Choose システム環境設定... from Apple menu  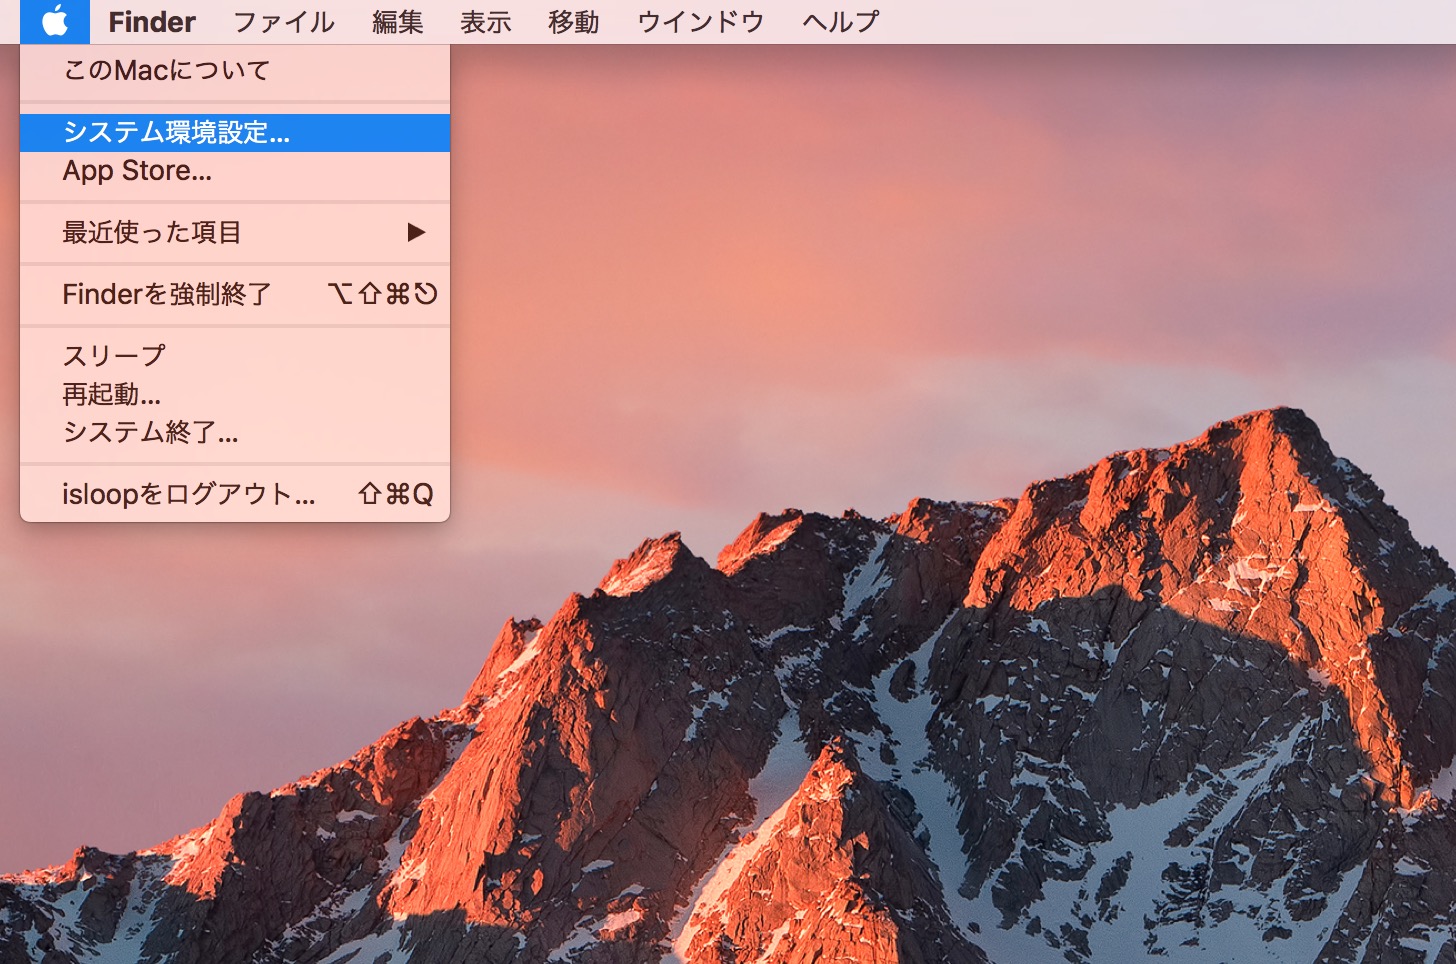[235, 133]
